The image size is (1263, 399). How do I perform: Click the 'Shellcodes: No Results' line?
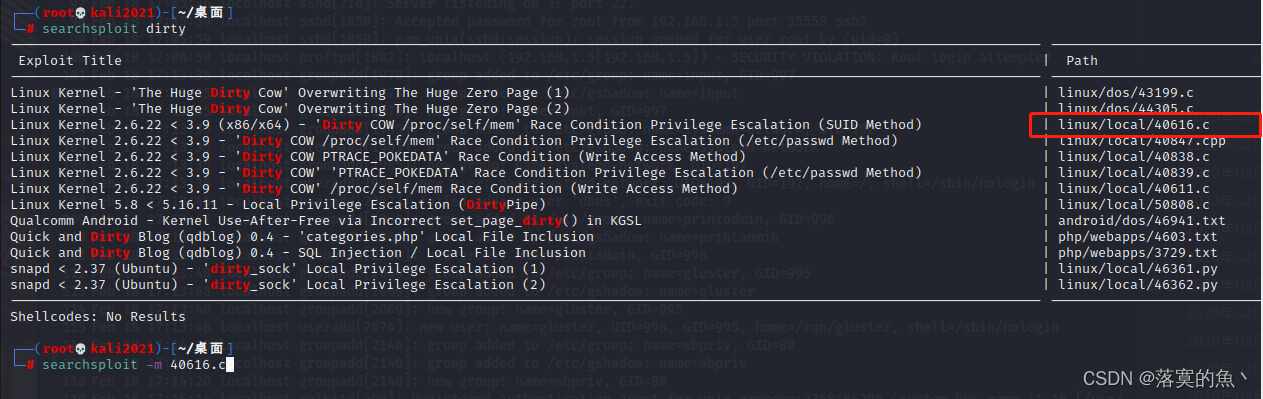tap(98, 317)
